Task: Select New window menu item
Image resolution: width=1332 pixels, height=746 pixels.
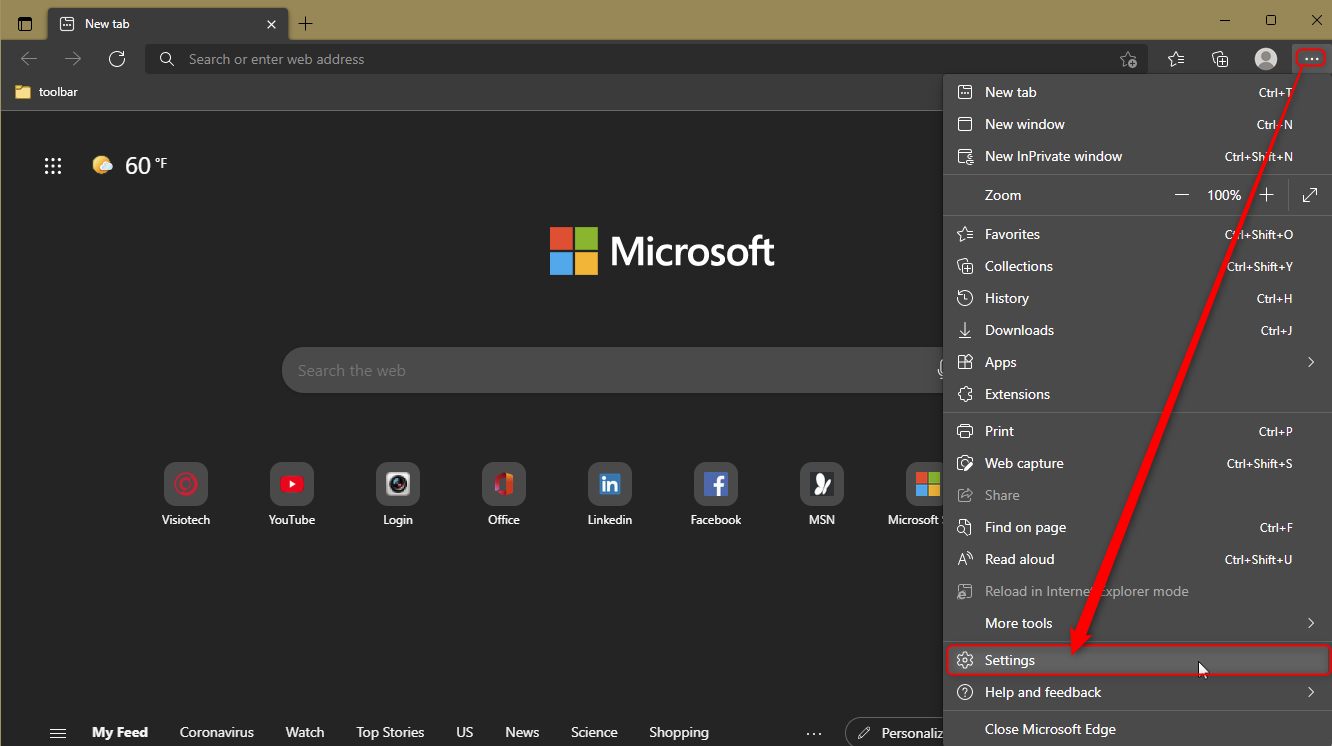Action: point(1138,124)
